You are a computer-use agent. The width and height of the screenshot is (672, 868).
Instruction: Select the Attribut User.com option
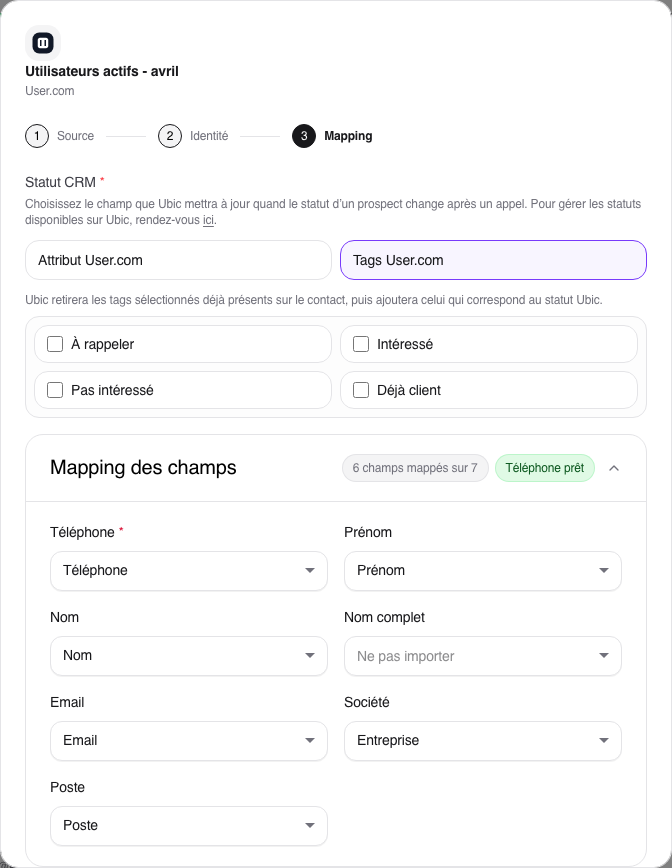coord(178,260)
